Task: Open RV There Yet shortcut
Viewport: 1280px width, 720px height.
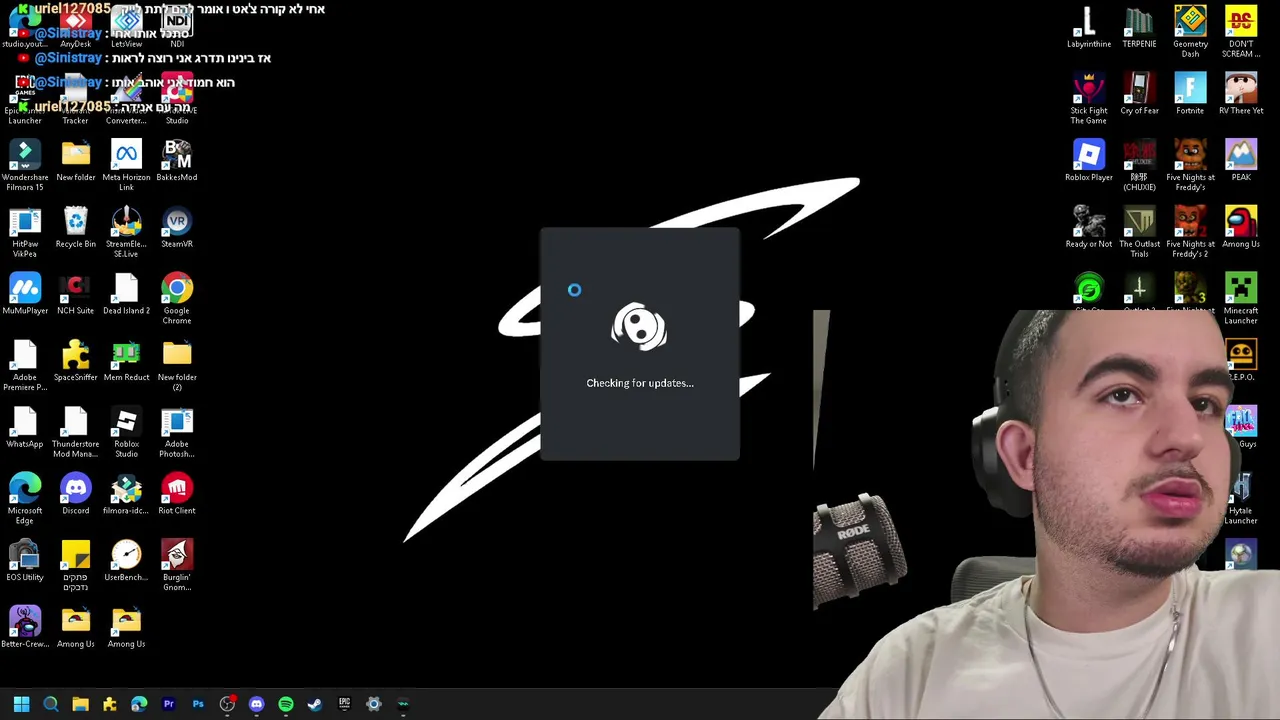Action: click(1241, 94)
